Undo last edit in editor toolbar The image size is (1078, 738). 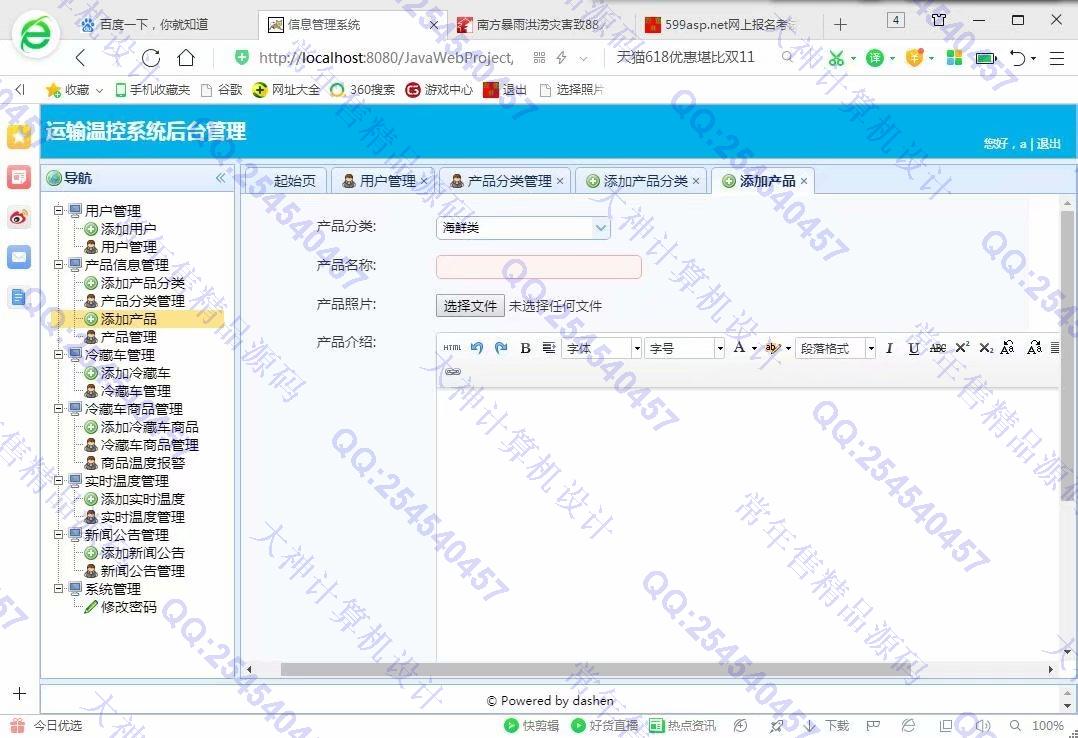click(x=476, y=348)
